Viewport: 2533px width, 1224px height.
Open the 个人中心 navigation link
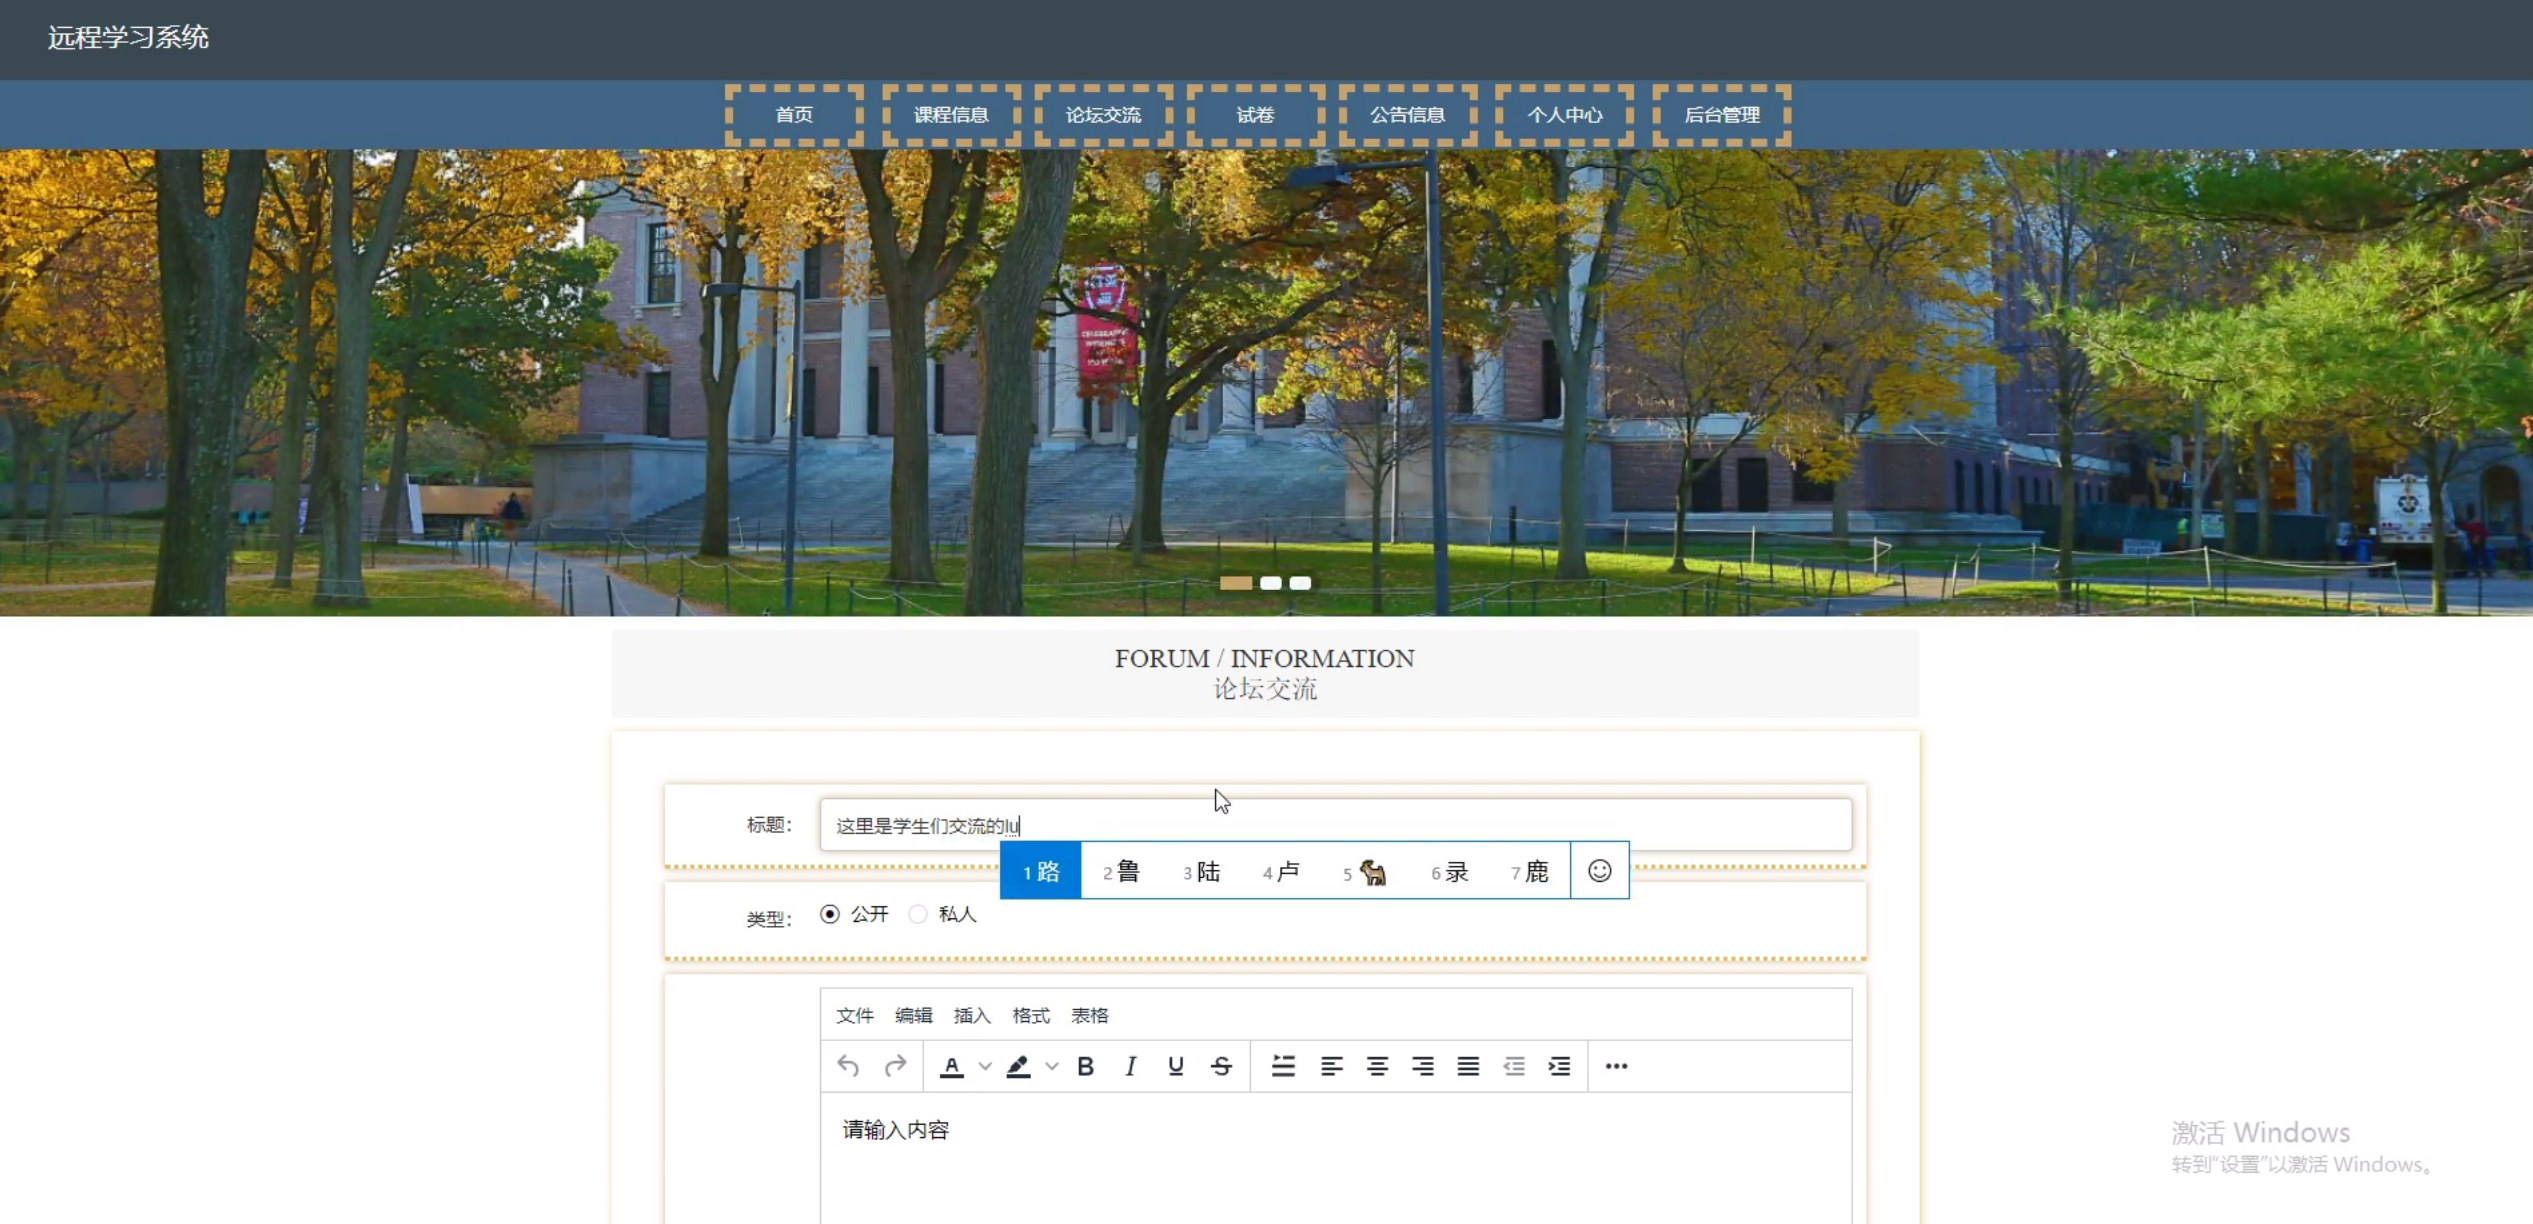[x=1564, y=115]
